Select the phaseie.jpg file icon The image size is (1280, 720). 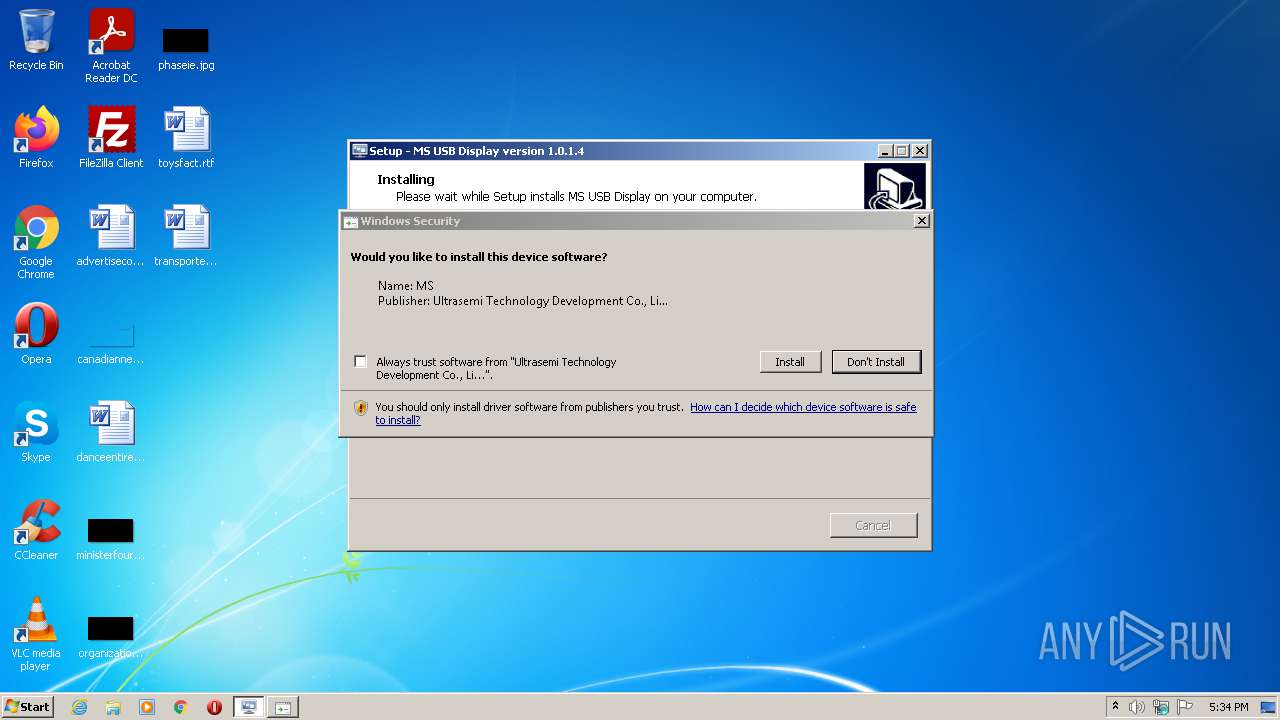coord(186,48)
